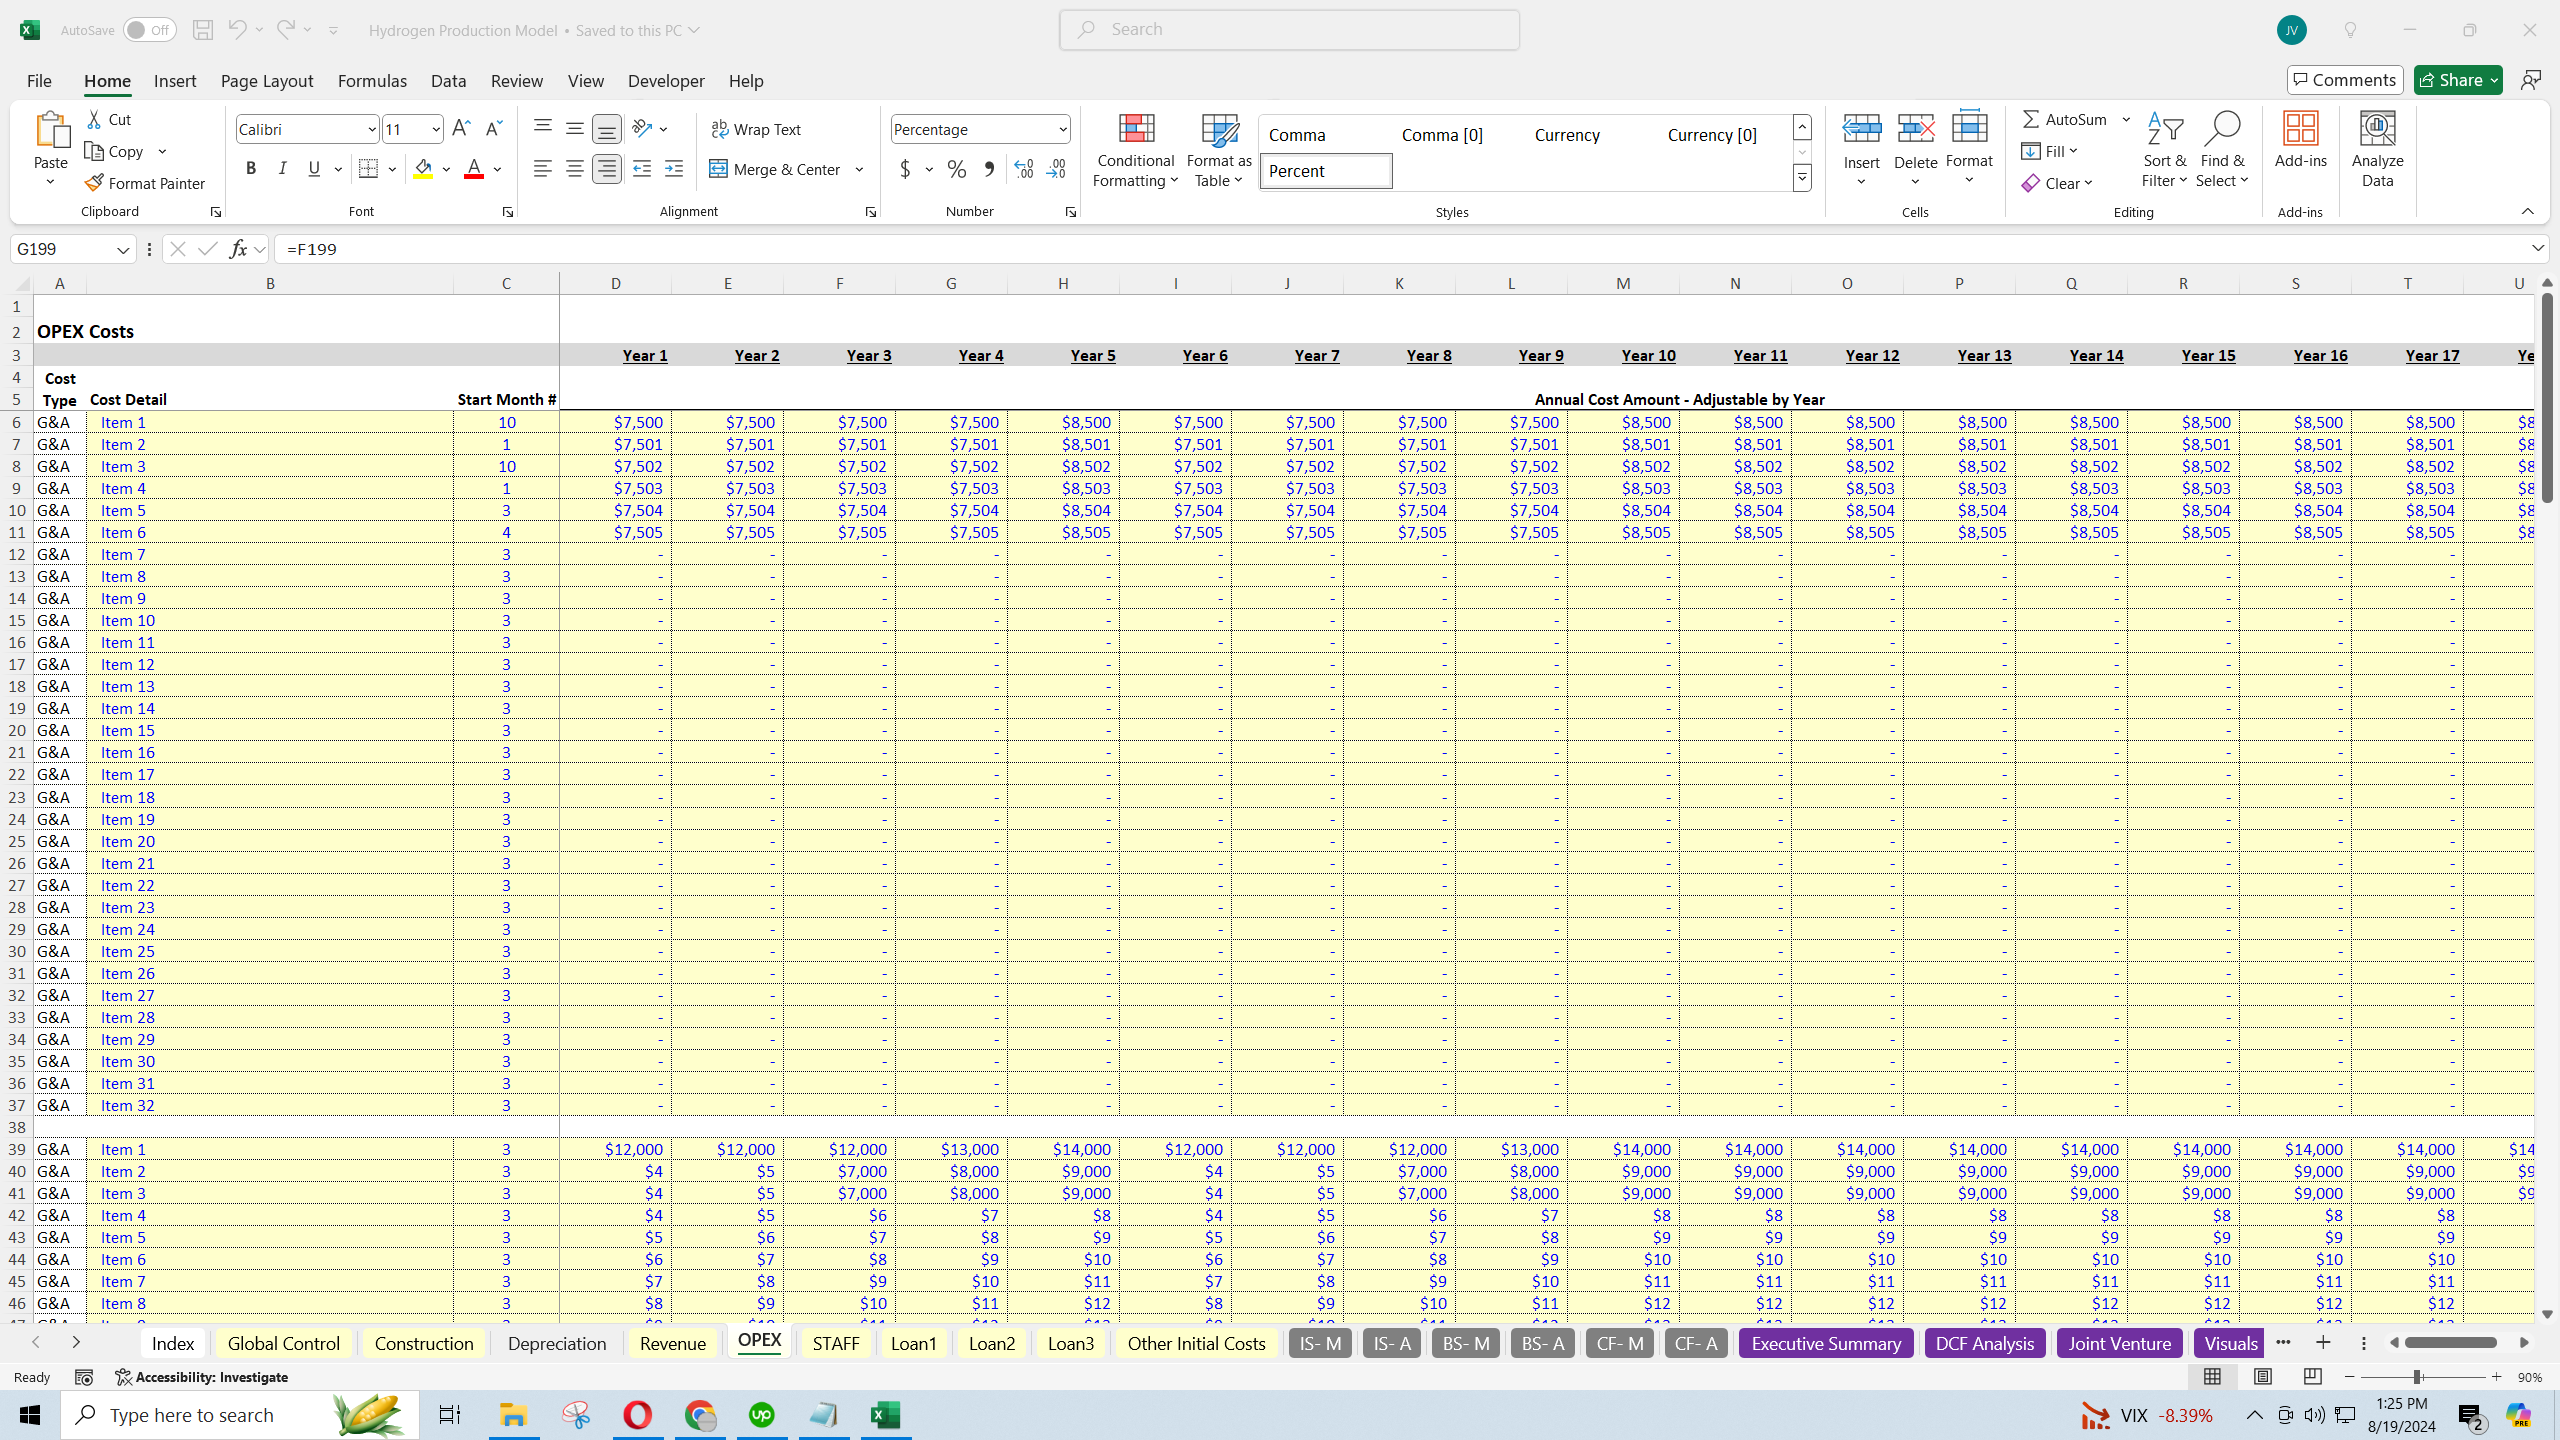Toggle AutoSave switch on
This screenshot has height=1440, width=2560.
pyautogui.click(x=149, y=30)
